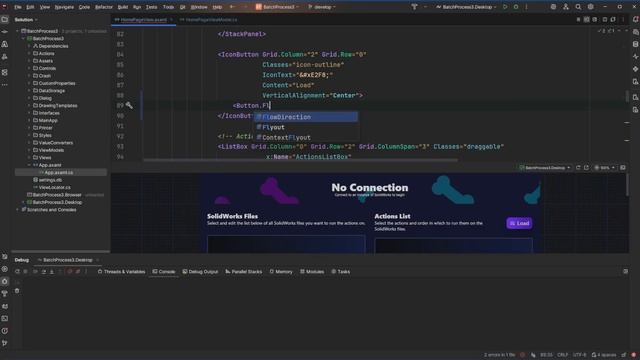The height and width of the screenshot is (360, 640).
Task: Open the three-dots more tool windows icon
Action: pos(4,85)
